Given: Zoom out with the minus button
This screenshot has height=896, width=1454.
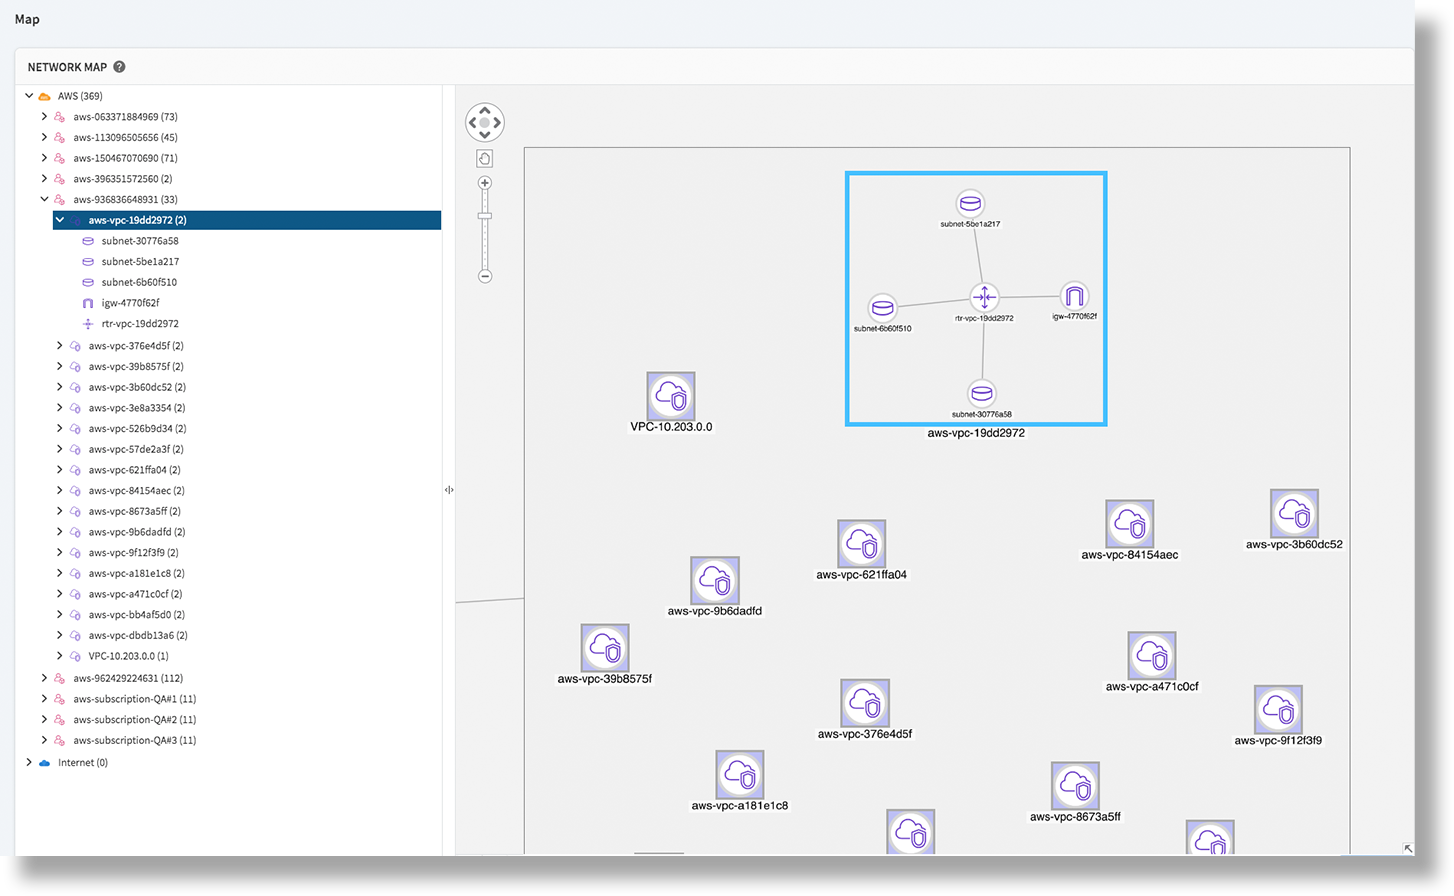Looking at the screenshot, I should 485,276.
